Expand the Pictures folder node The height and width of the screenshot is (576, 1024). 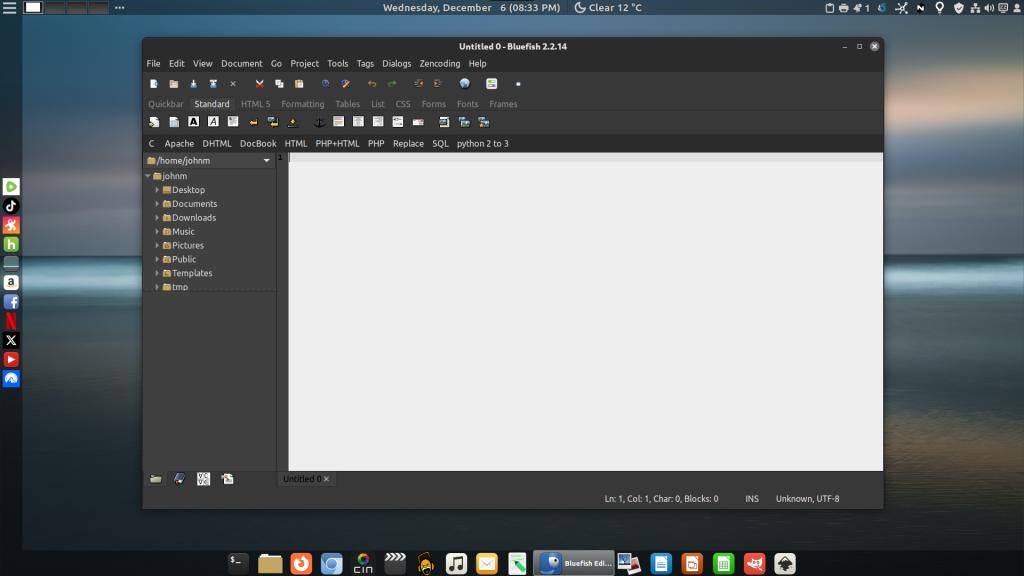(x=157, y=246)
